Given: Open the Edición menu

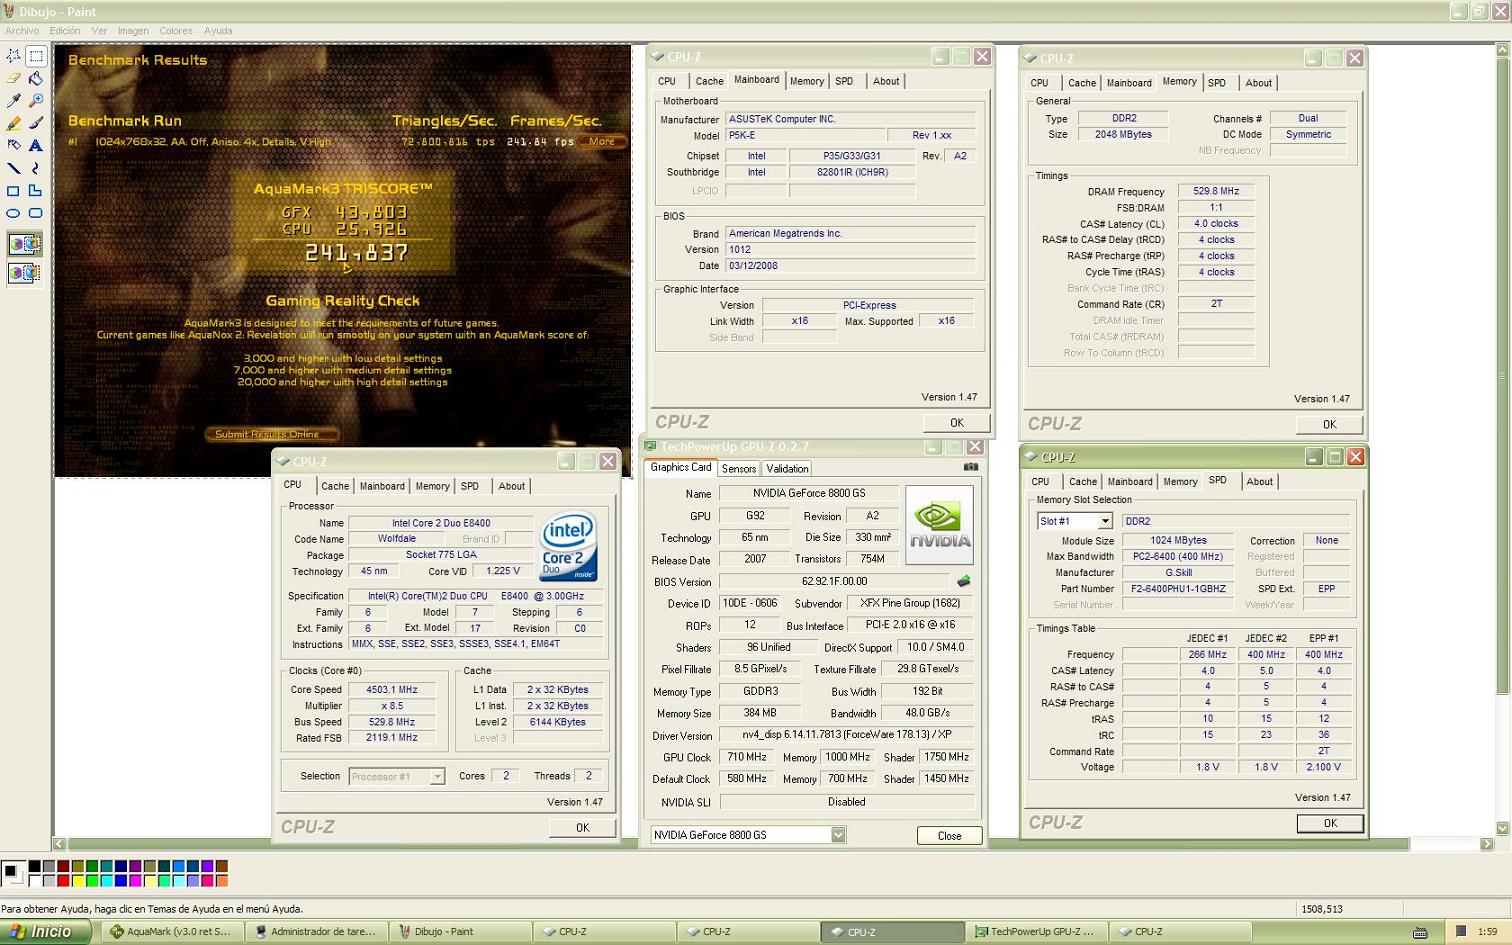Looking at the screenshot, I should pyautogui.click(x=65, y=31).
